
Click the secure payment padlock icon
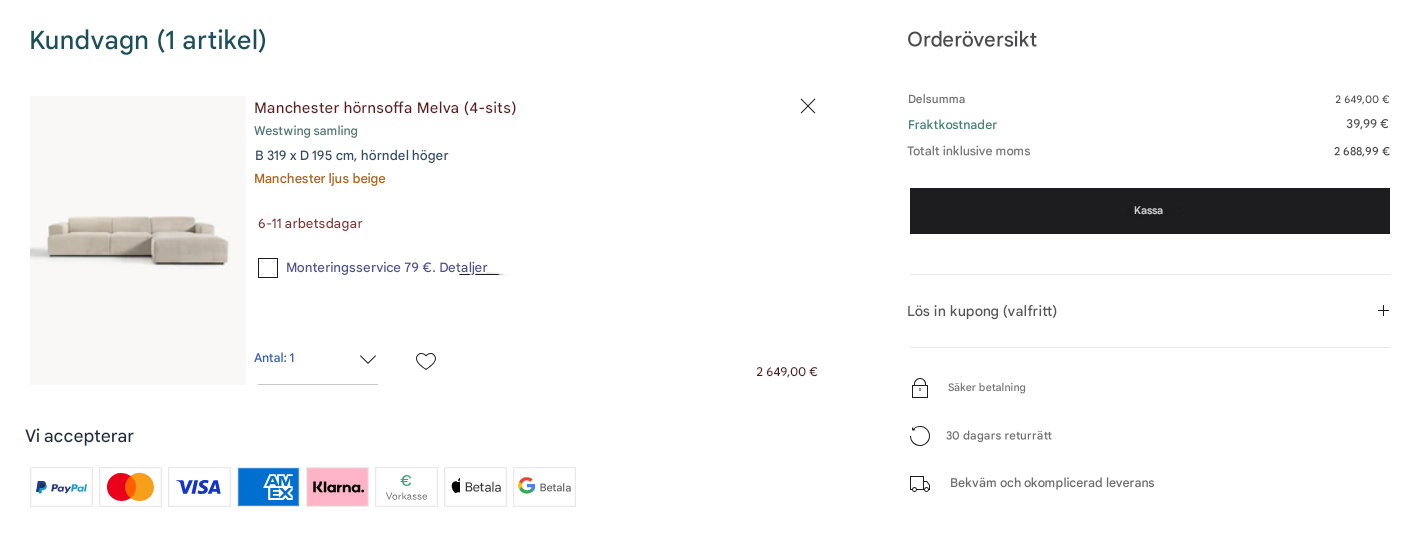coord(920,388)
